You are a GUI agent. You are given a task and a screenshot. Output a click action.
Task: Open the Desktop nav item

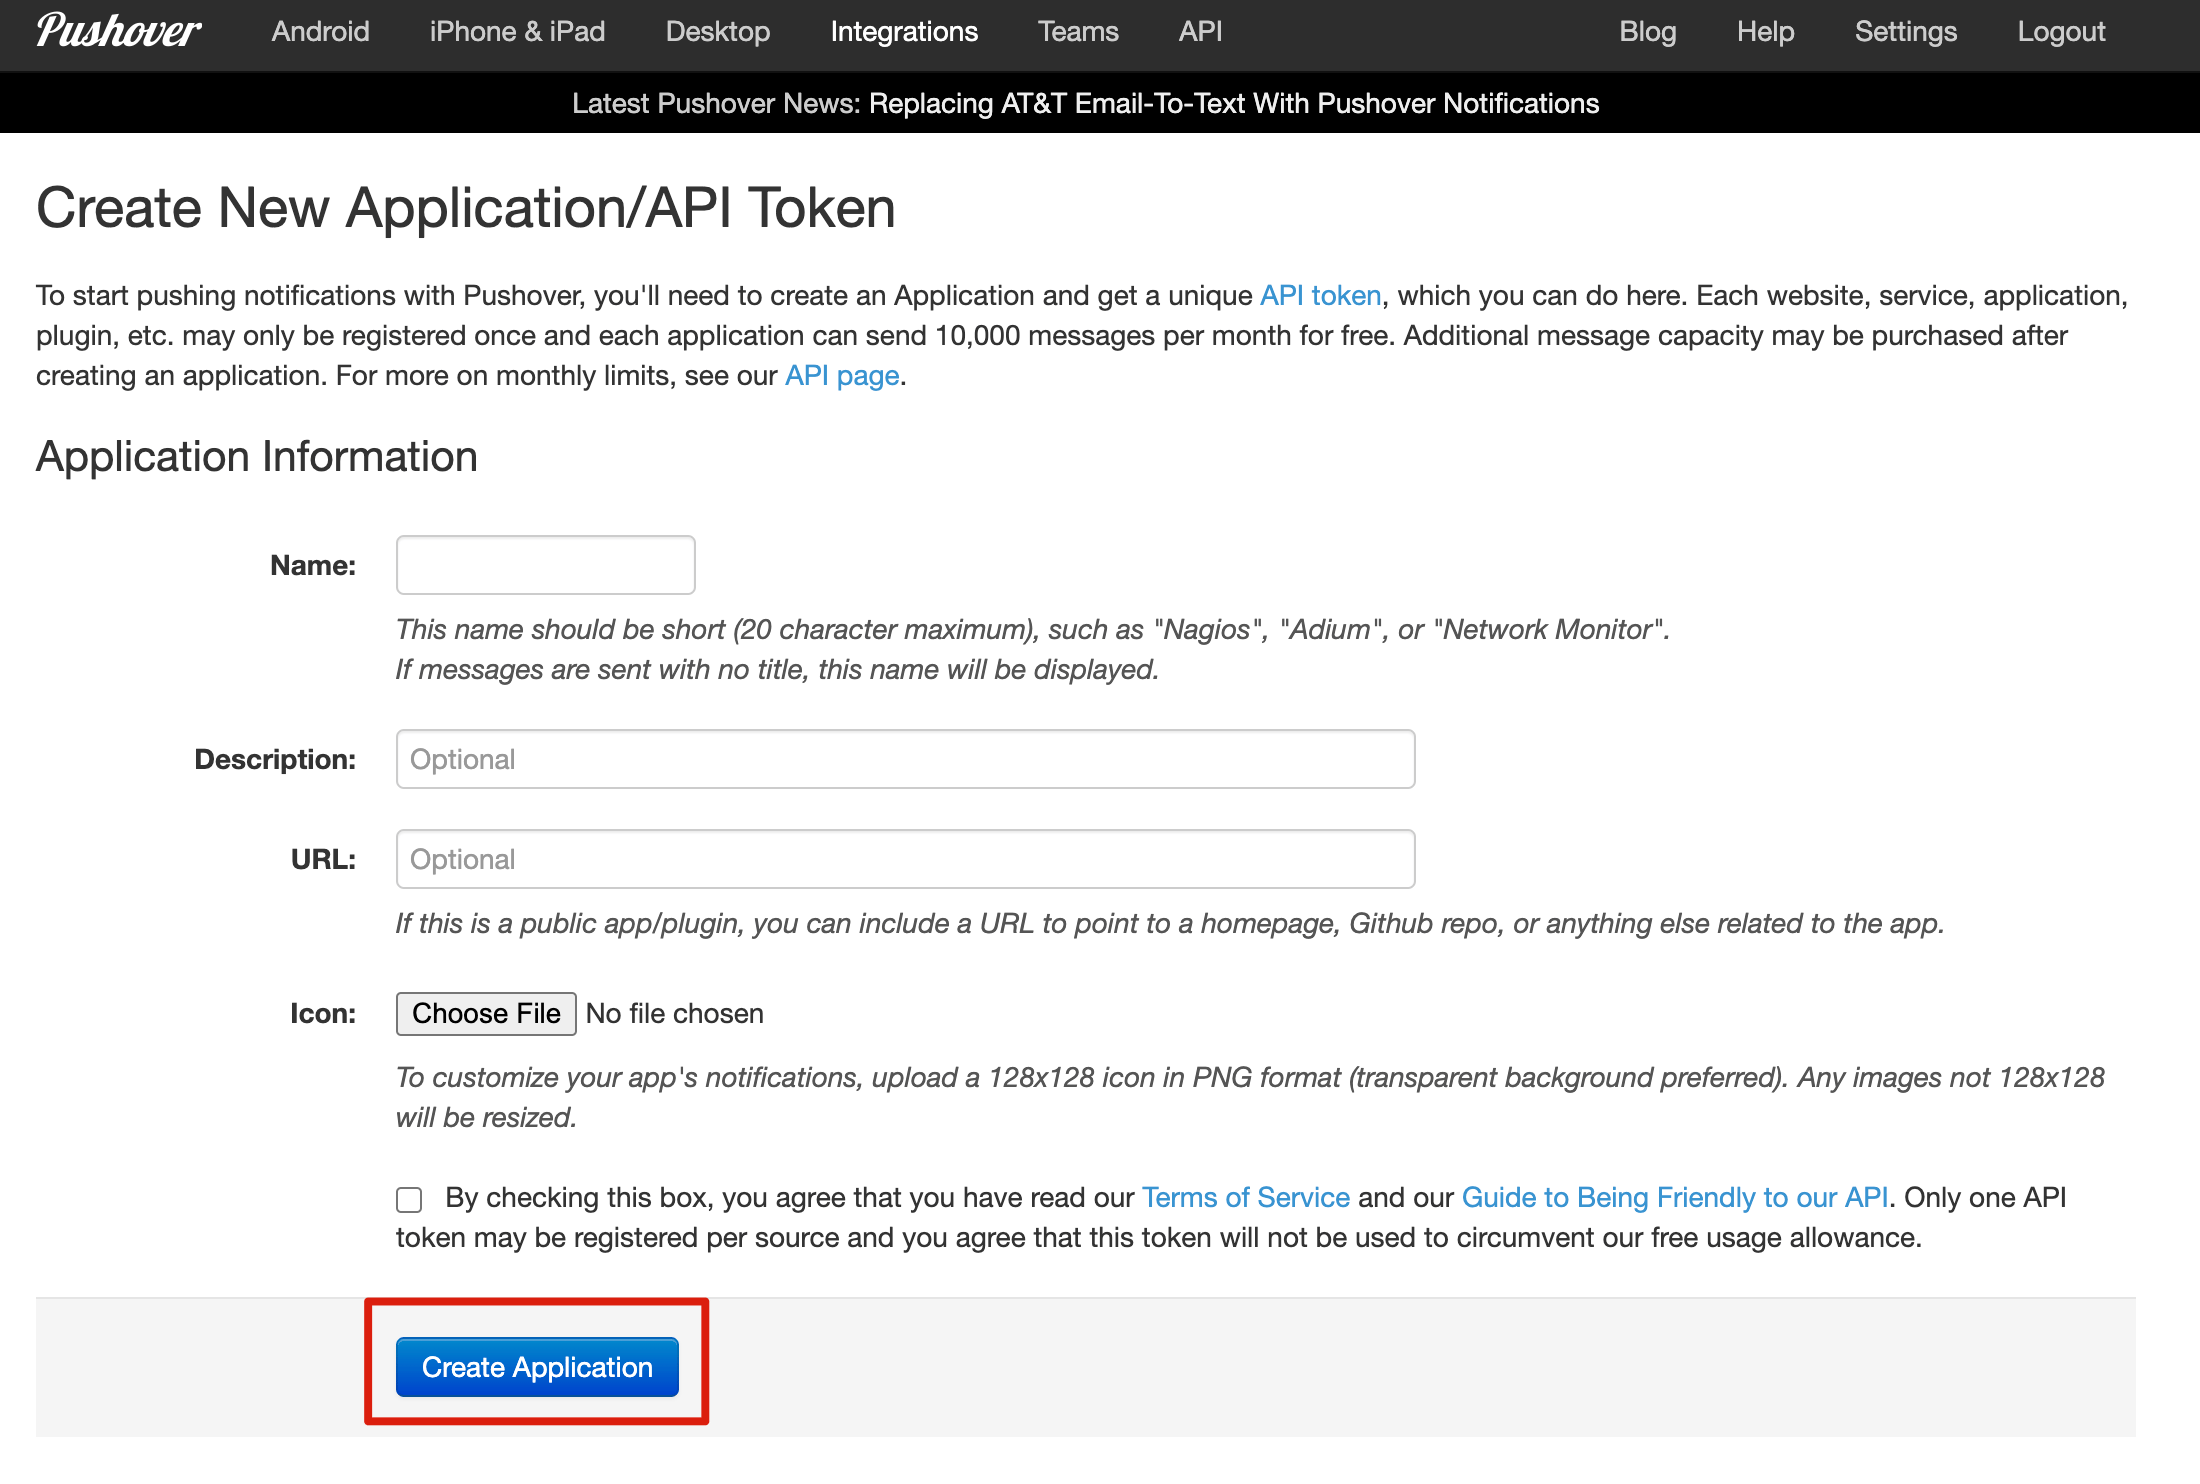(718, 31)
